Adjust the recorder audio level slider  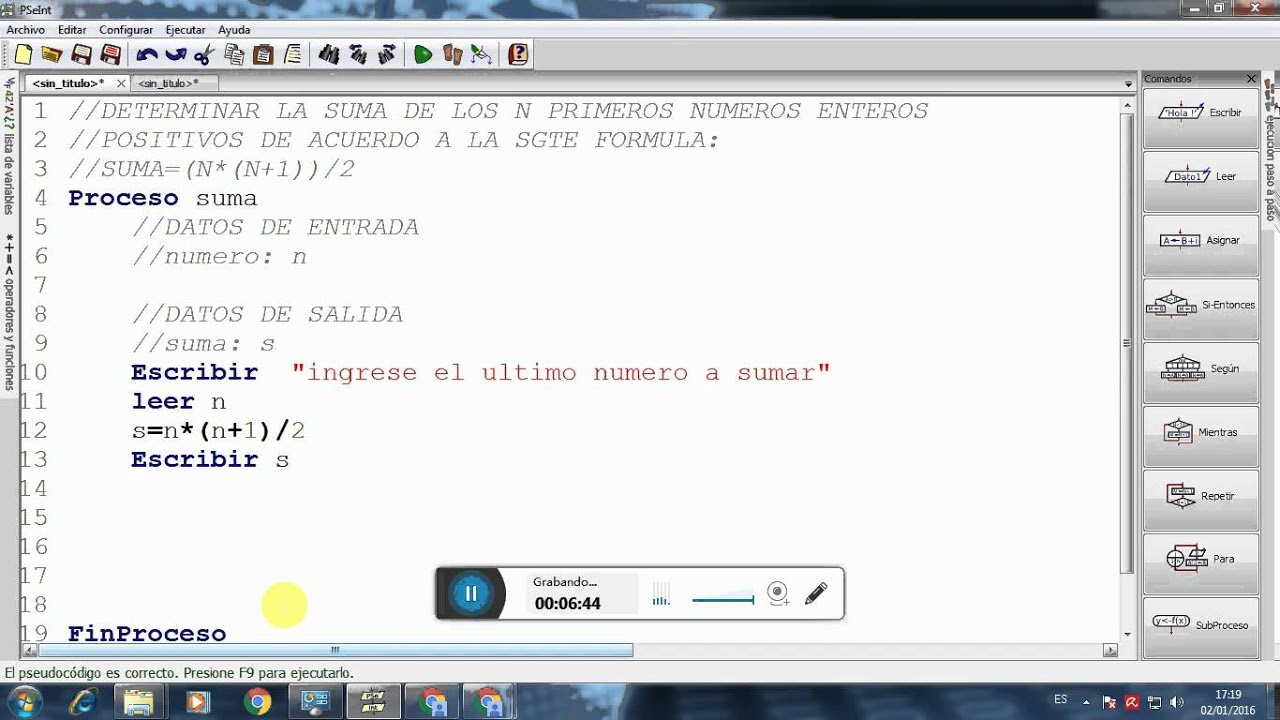pos(723,600)
